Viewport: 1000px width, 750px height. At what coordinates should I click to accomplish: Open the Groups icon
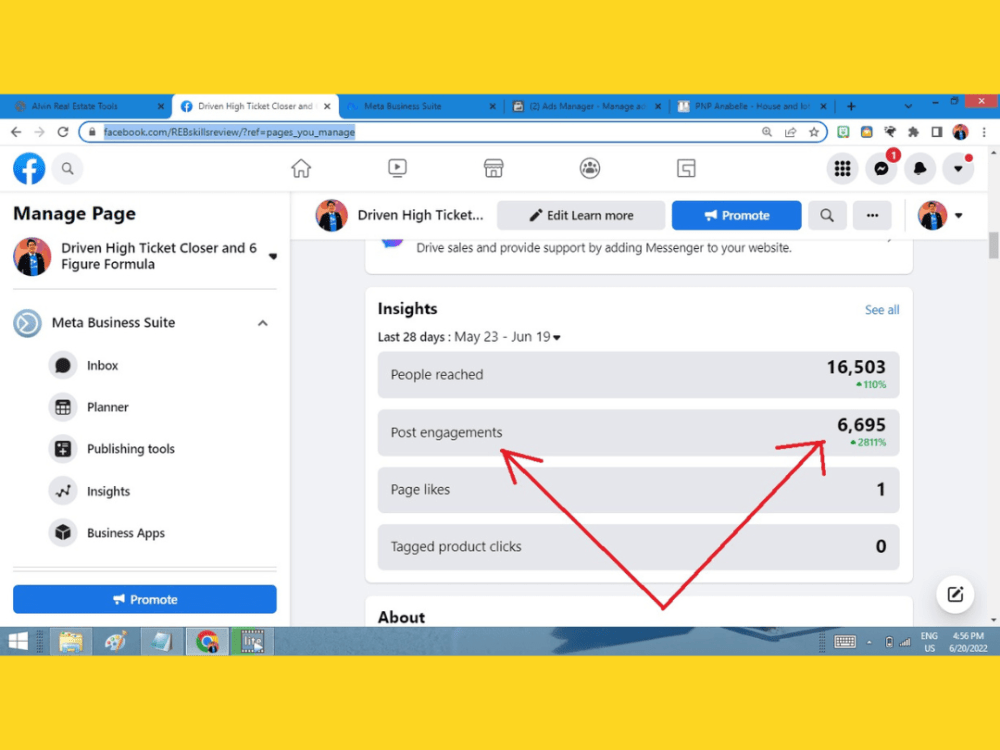pos(590,168)
